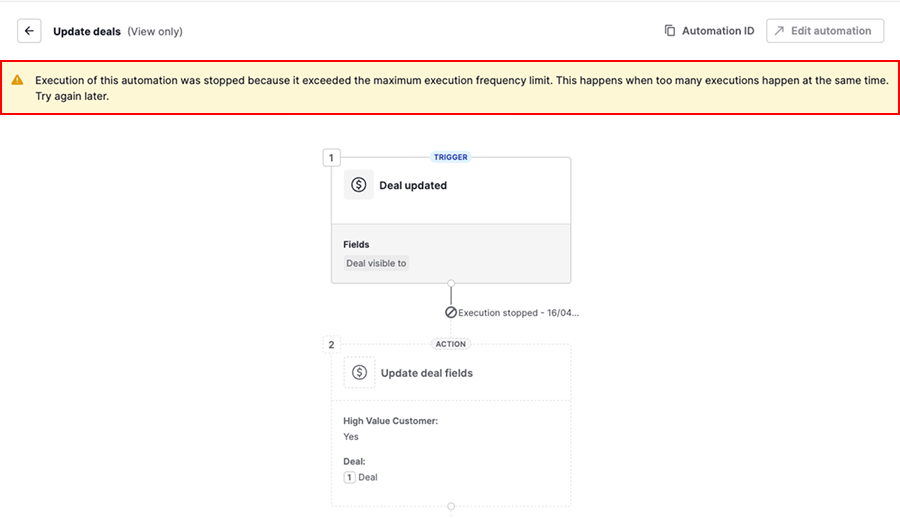The width and height of the screenshot is (900, 518).
Task: Click the ACTION label tag
Action: 450,344
